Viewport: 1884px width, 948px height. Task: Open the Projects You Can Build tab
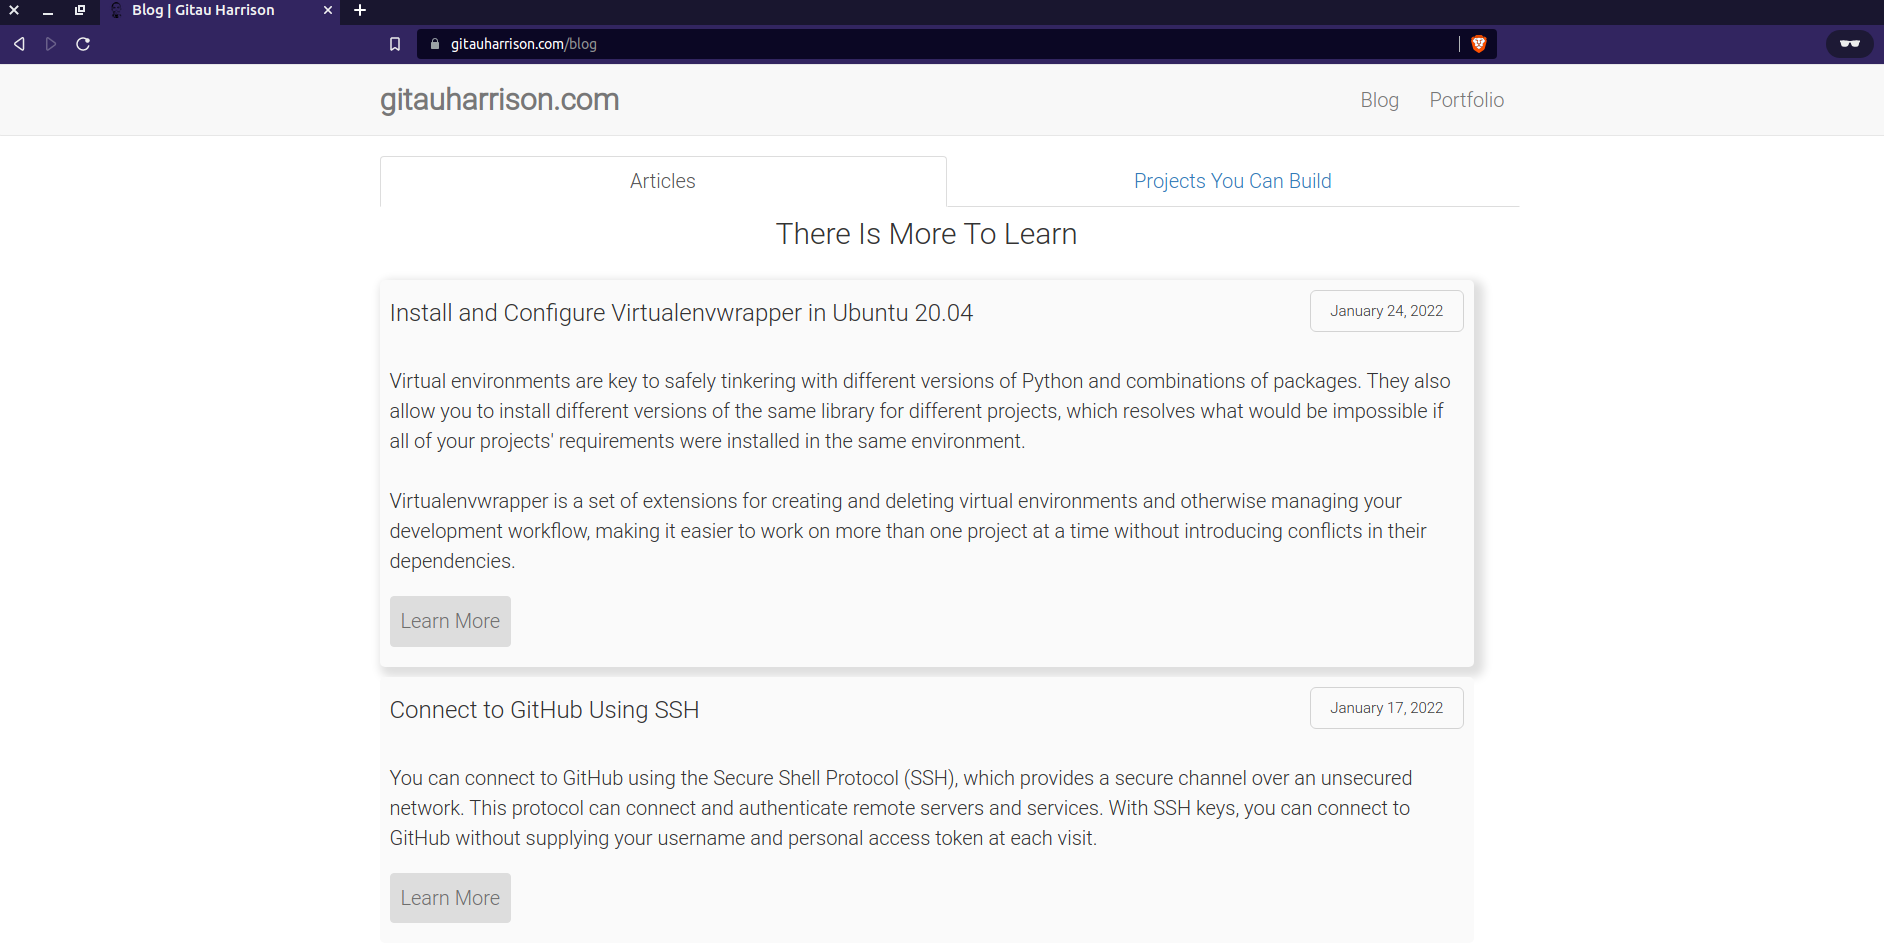1232,181
